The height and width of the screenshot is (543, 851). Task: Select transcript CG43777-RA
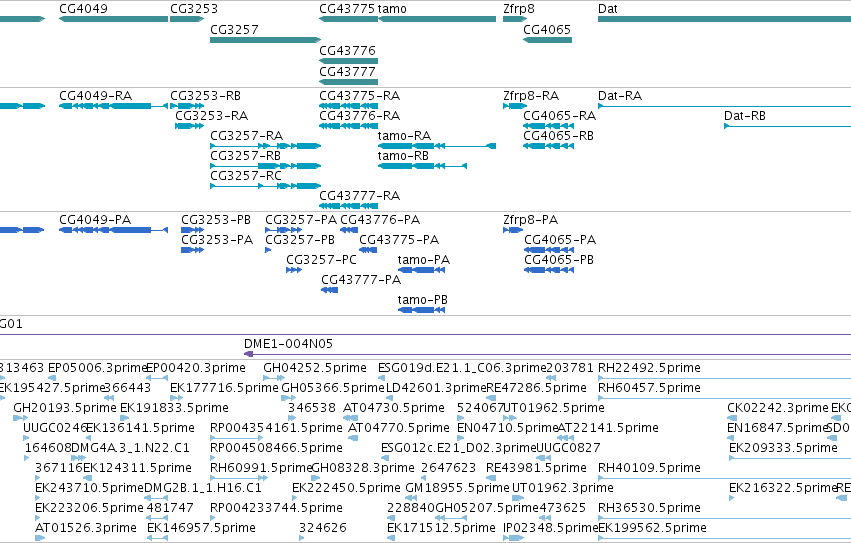click(348, 206)
